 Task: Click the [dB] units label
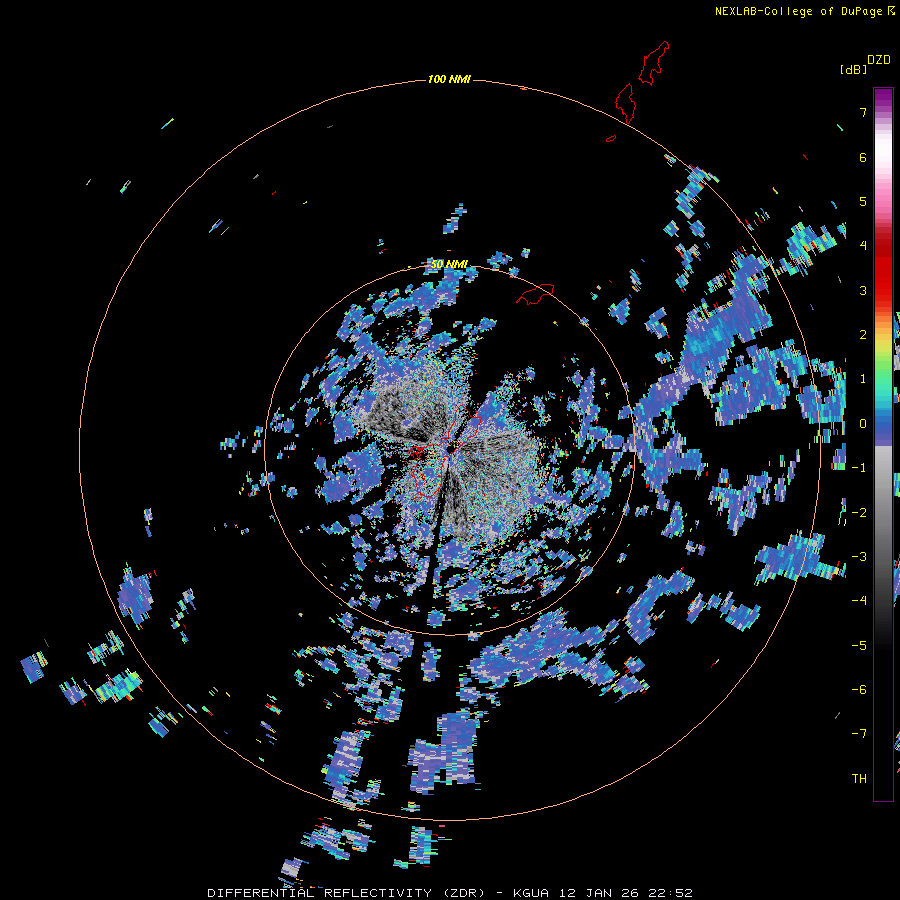click(853, 70)
